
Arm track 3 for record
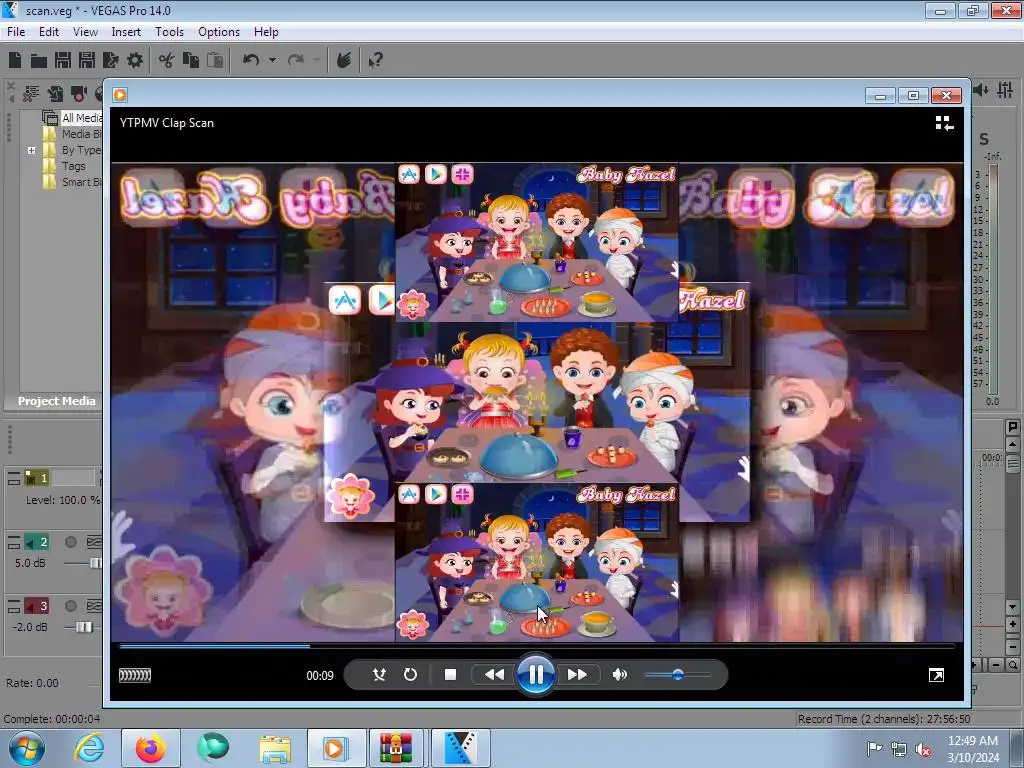(71, 606)
